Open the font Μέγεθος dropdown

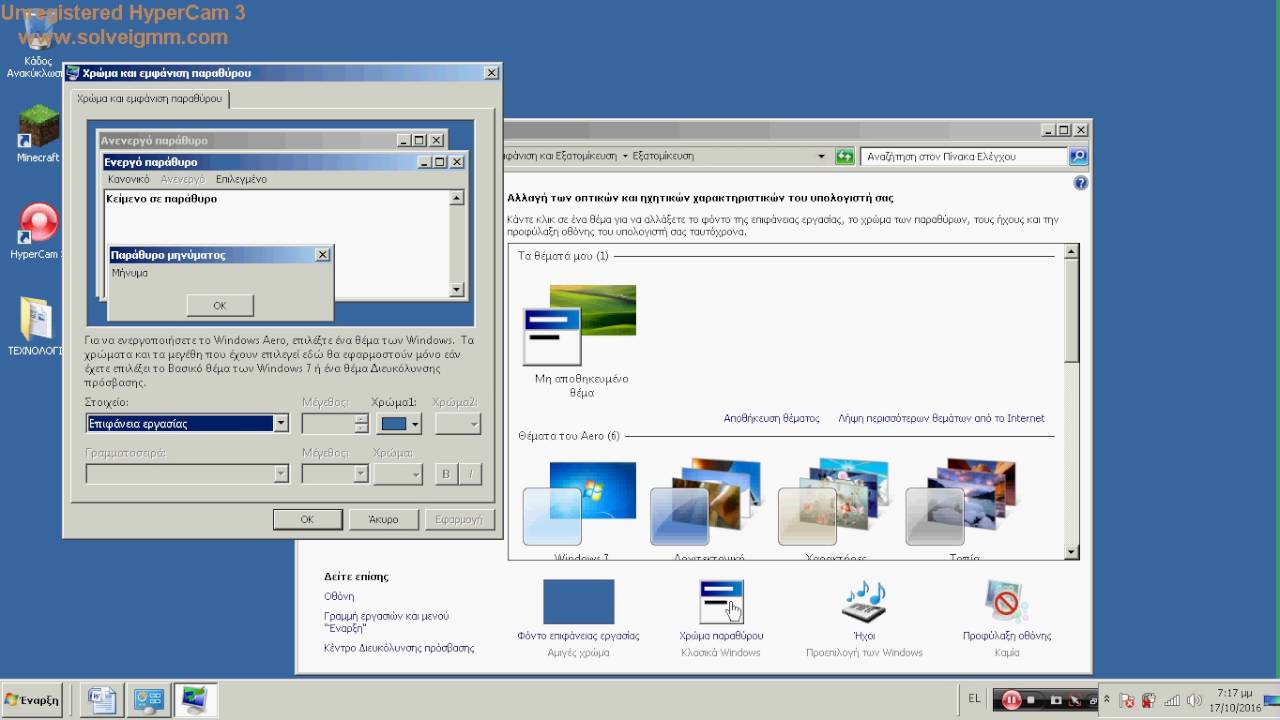pyautogui.click(x=335, y=474)
